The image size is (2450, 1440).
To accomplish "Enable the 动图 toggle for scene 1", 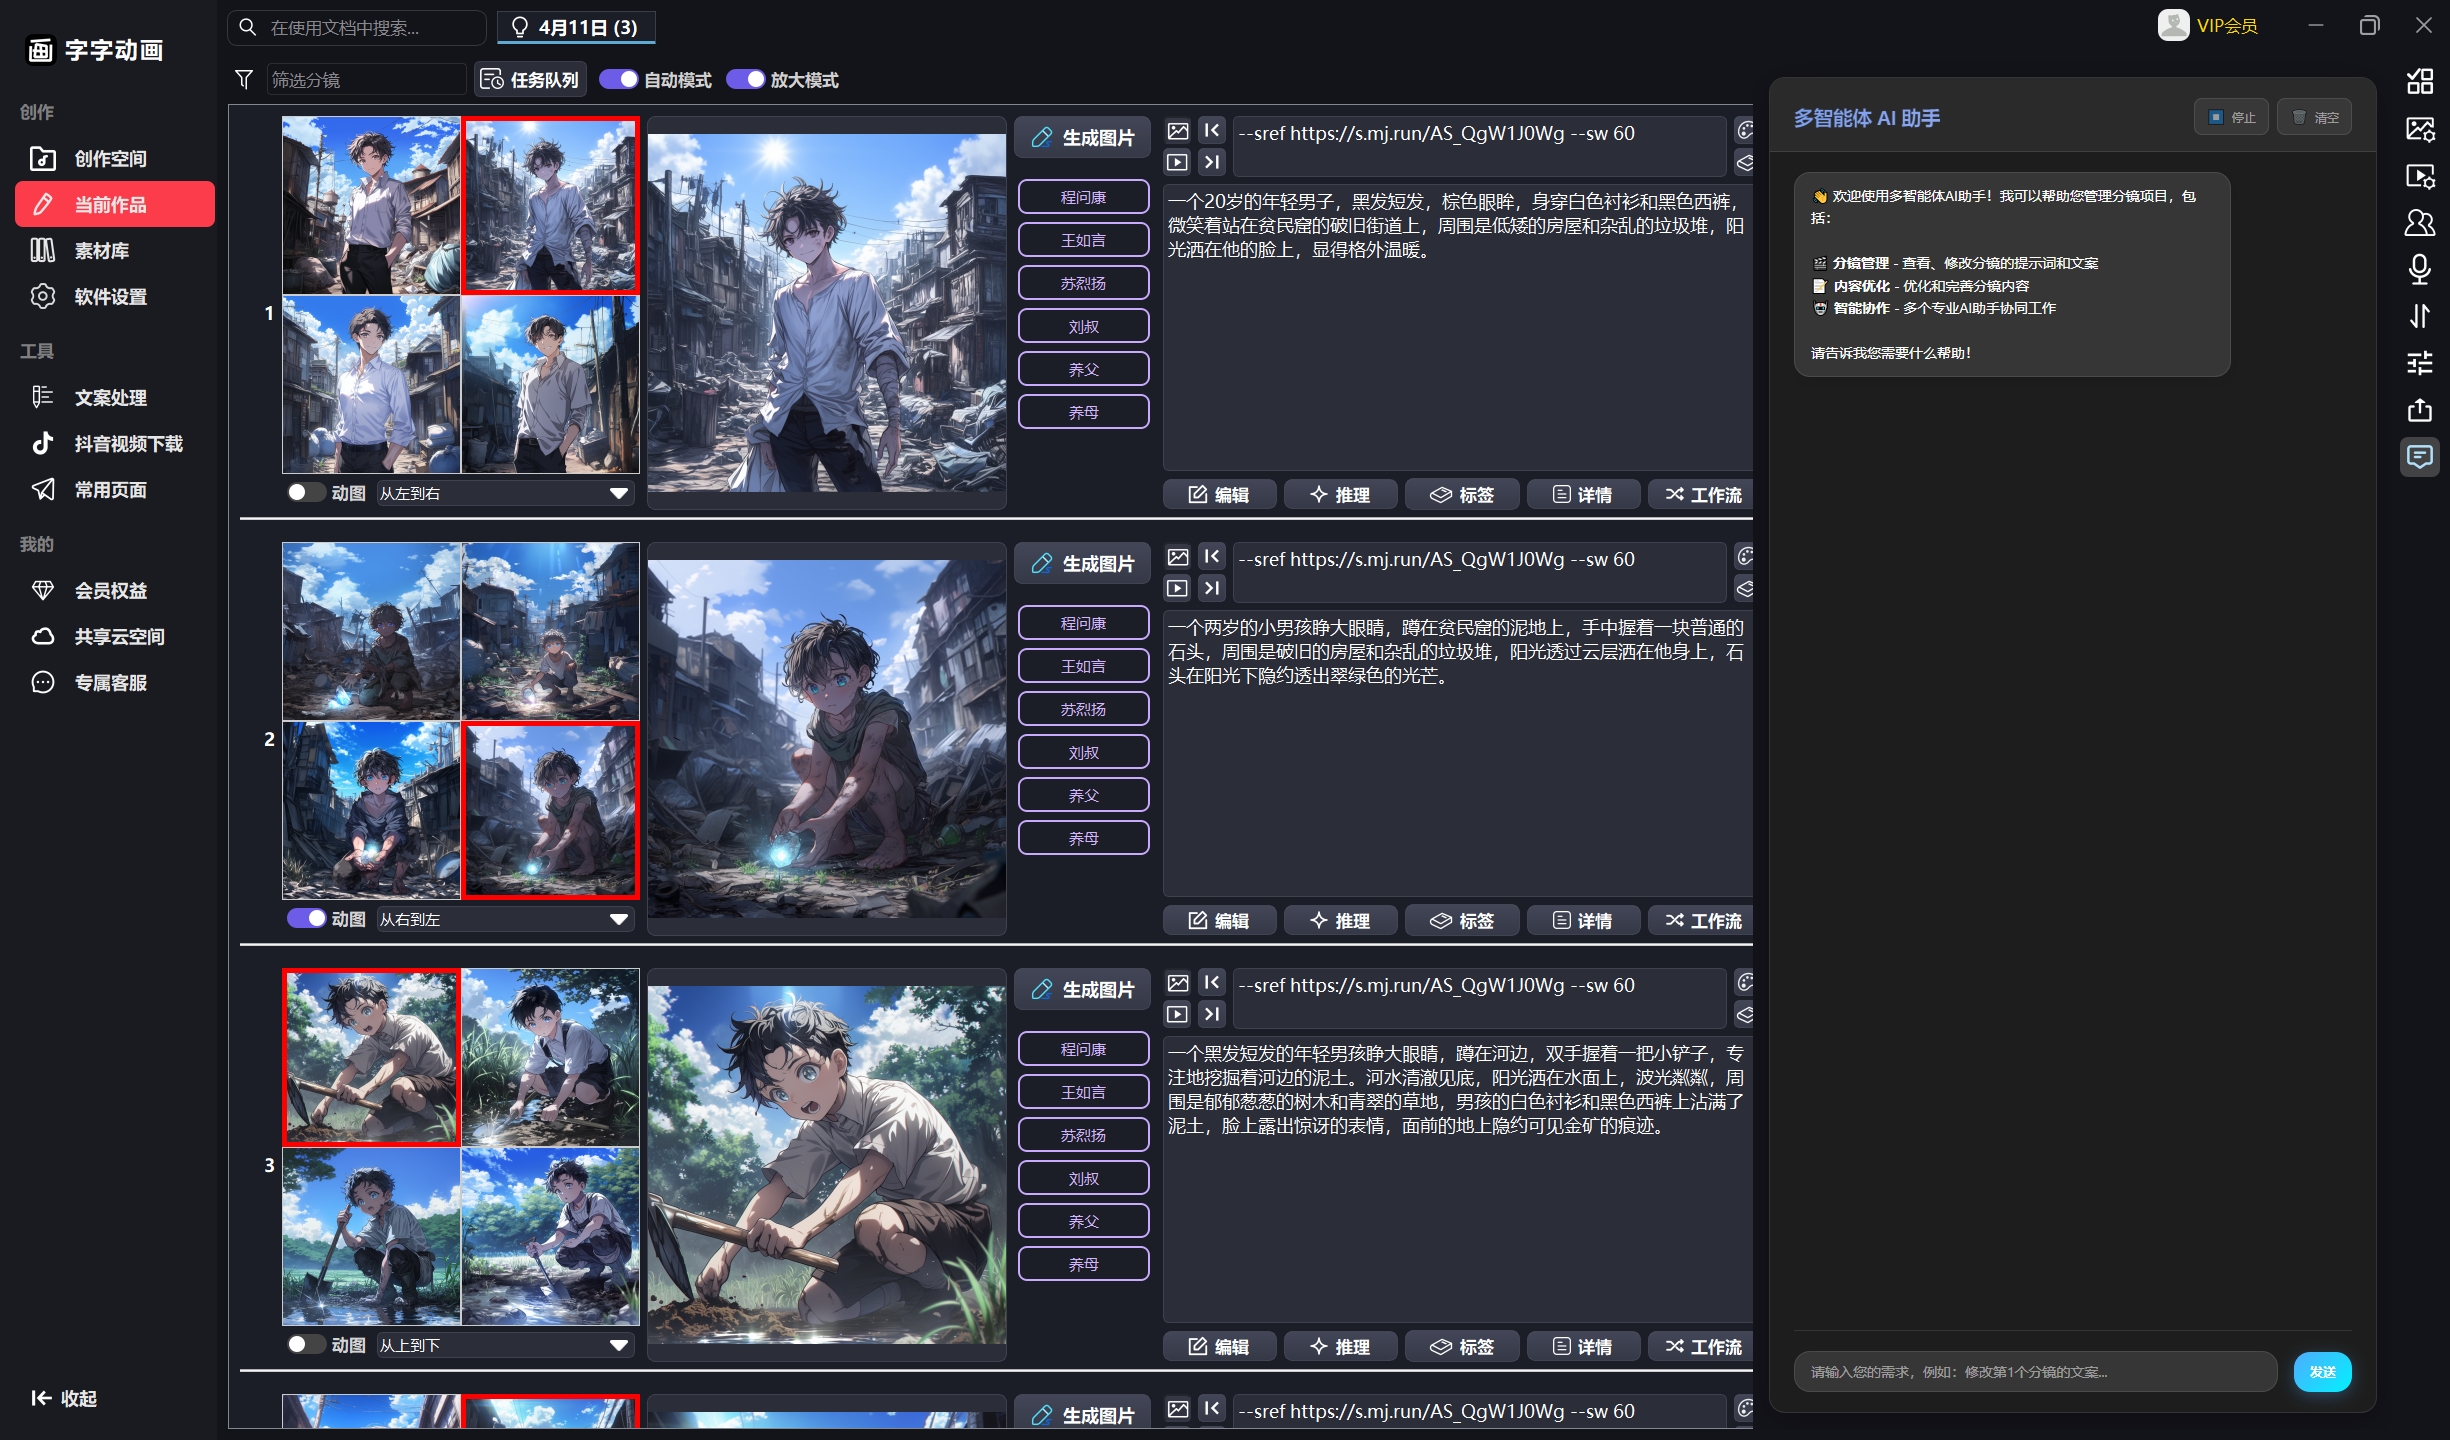I will click(x=305, y=492).
